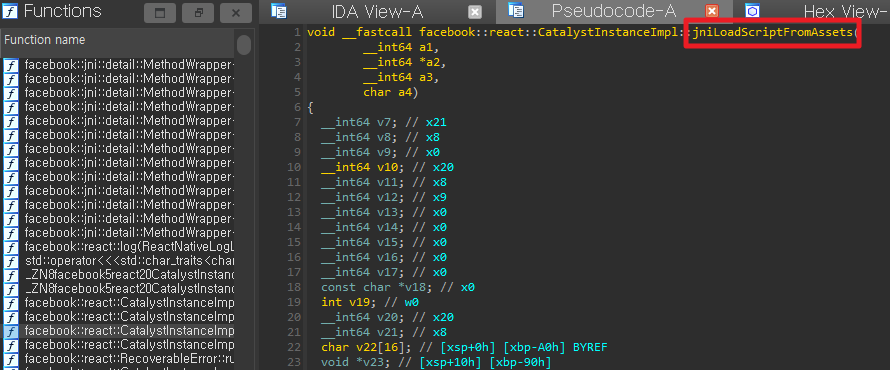Click function icon beside std::operator<<< row
The height and width of the screenshot is (370, 890).
tap(11, 261)
